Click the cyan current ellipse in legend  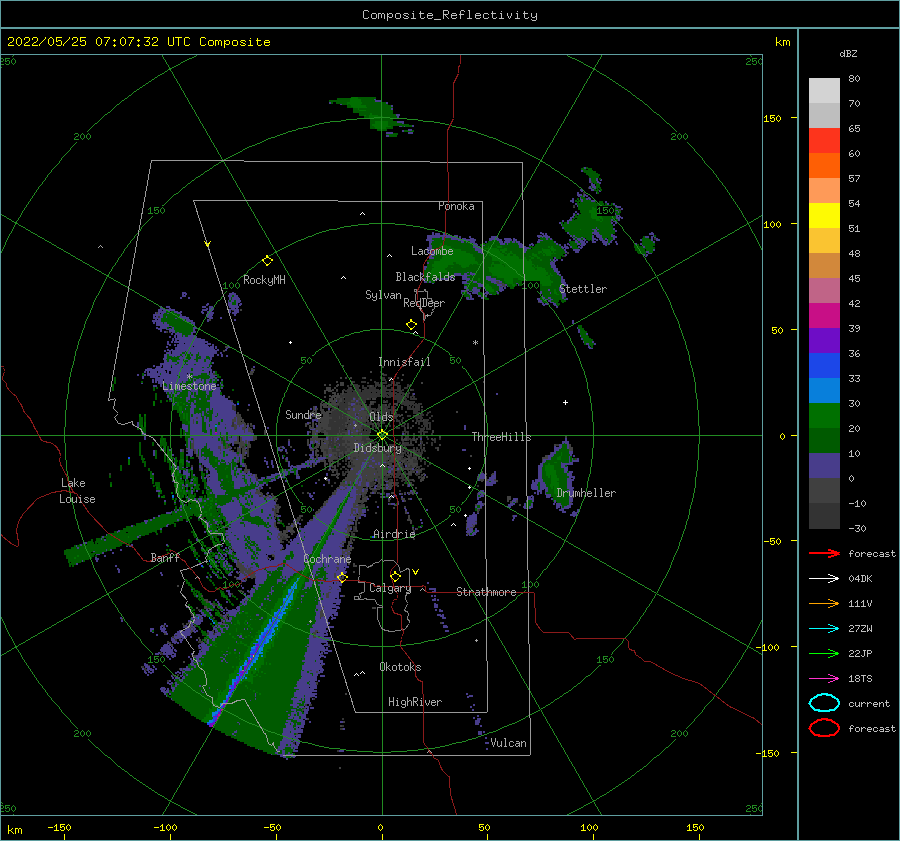pos(824,703)
